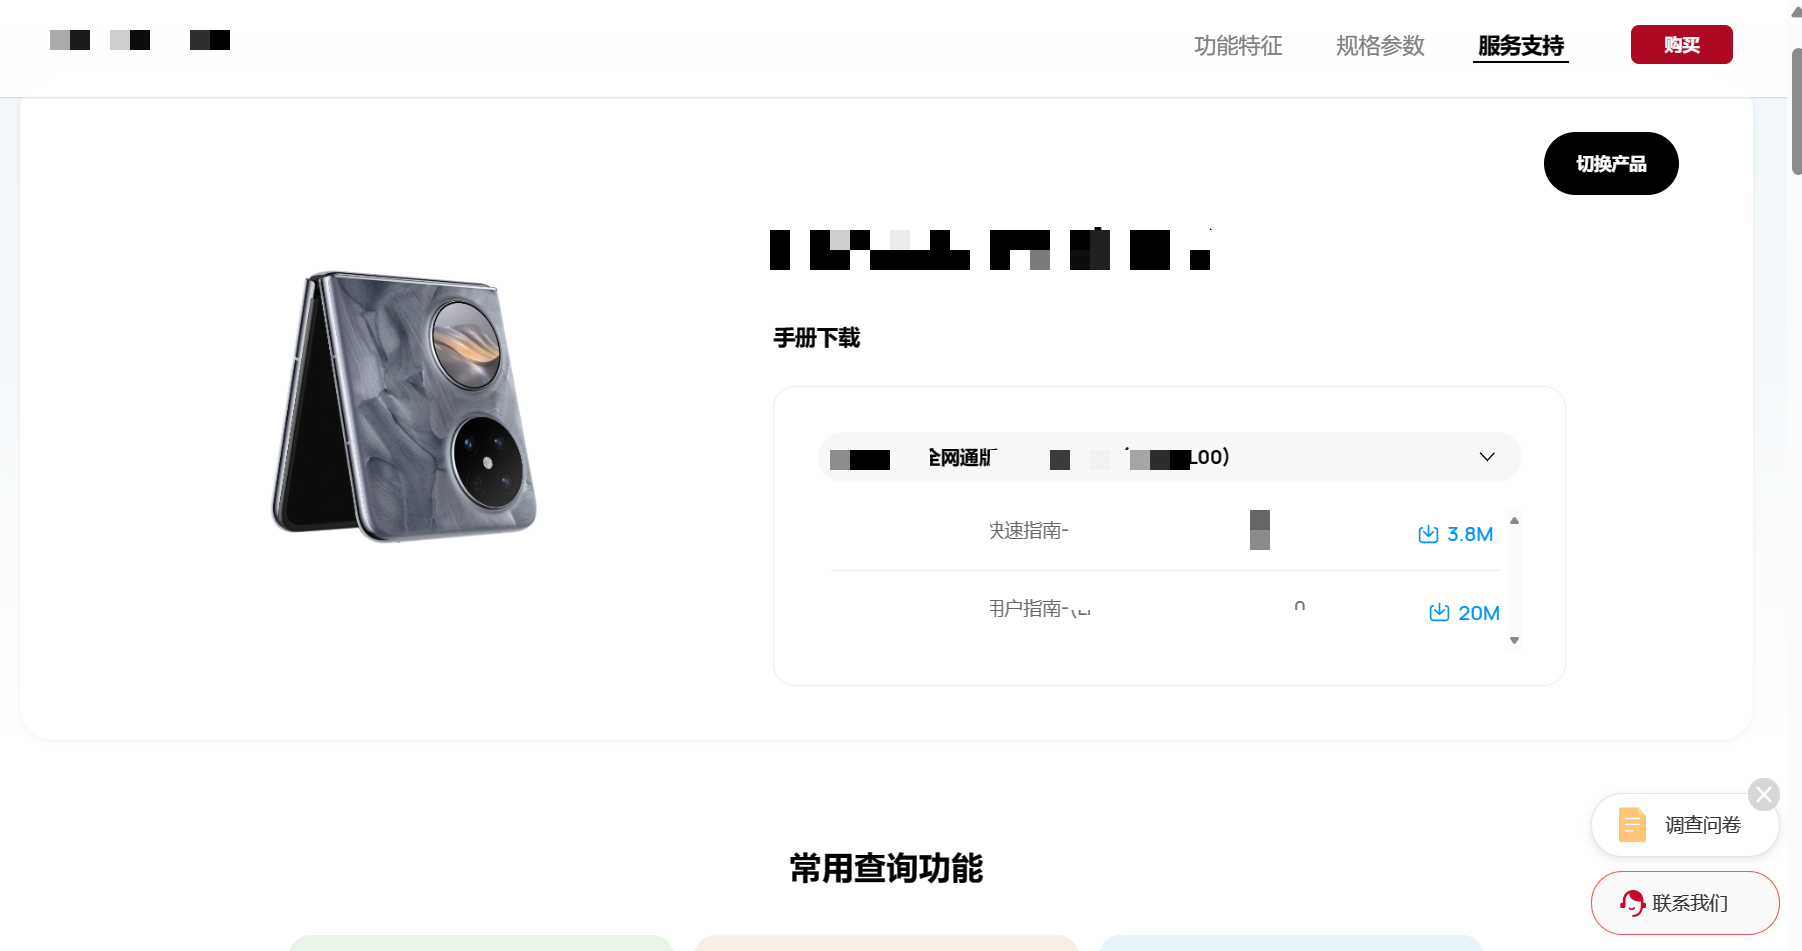Expand the model version dropdown chevron

(x=1487, y=457)
